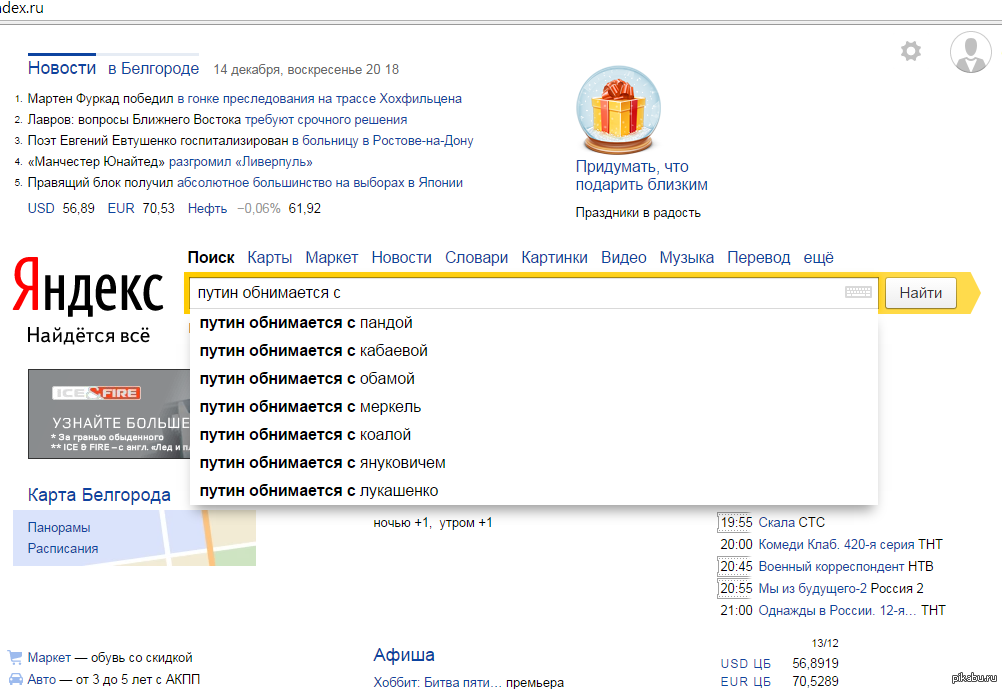Click the user profile avatar icon
Image resolution: width=1002 pixels, height=689 pixels.
tap(969, 52)
